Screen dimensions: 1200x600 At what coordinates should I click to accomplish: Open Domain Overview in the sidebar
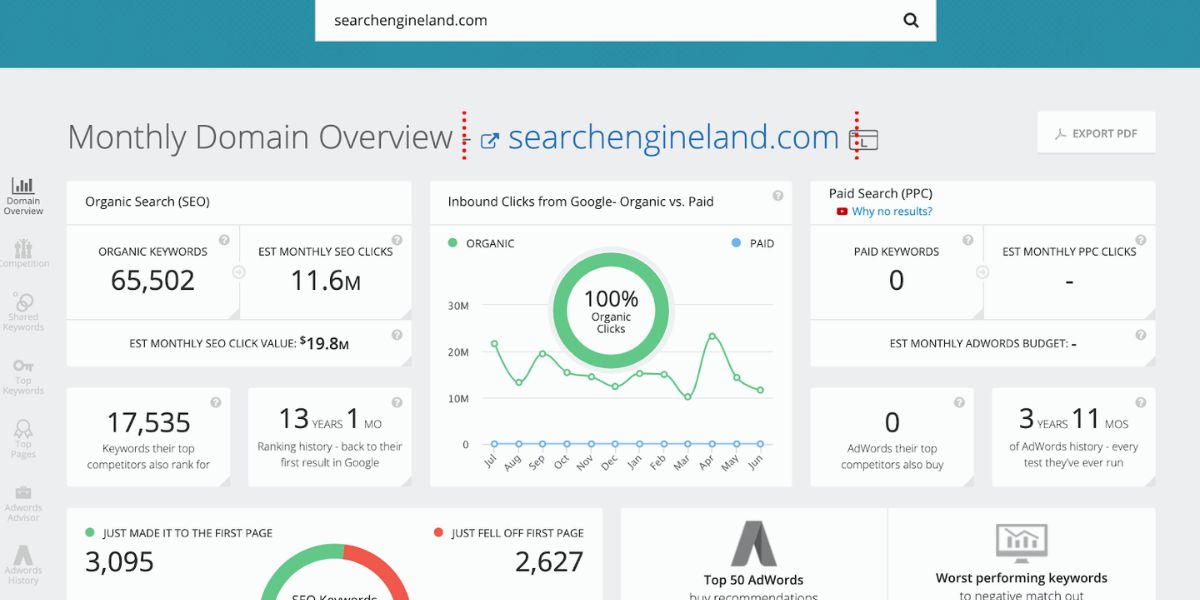click(23, 197)
